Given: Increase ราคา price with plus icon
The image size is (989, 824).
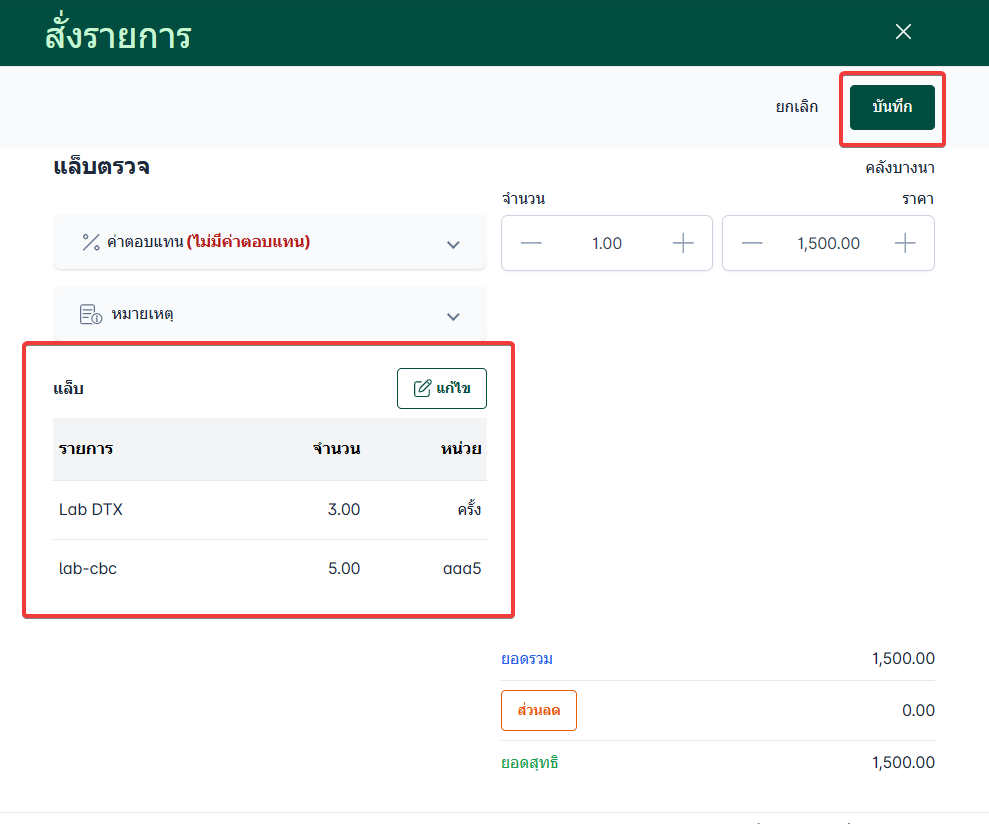Looking at the screenshot, I should [x=905, y=243].
